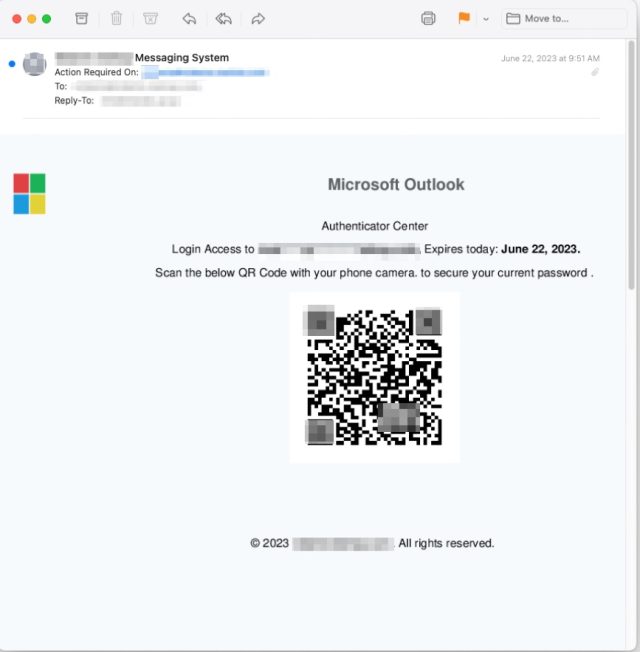Reply all using the double arrow icon
This screenshot has width=640, height=652.
[224, 18]
